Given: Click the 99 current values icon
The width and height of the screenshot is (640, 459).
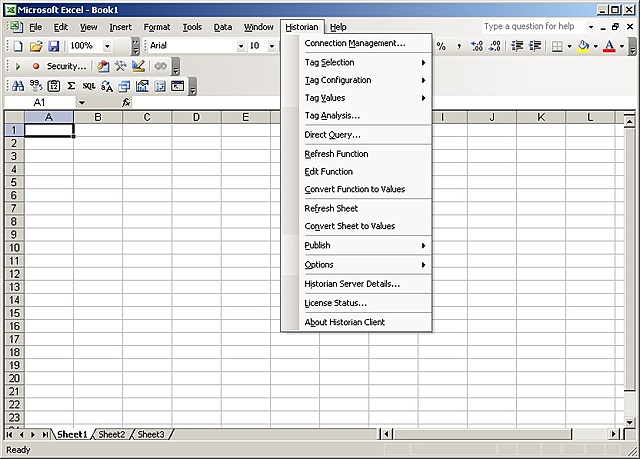Looking at the screenshot, I should pyautogui.click(x=36, y=86).
